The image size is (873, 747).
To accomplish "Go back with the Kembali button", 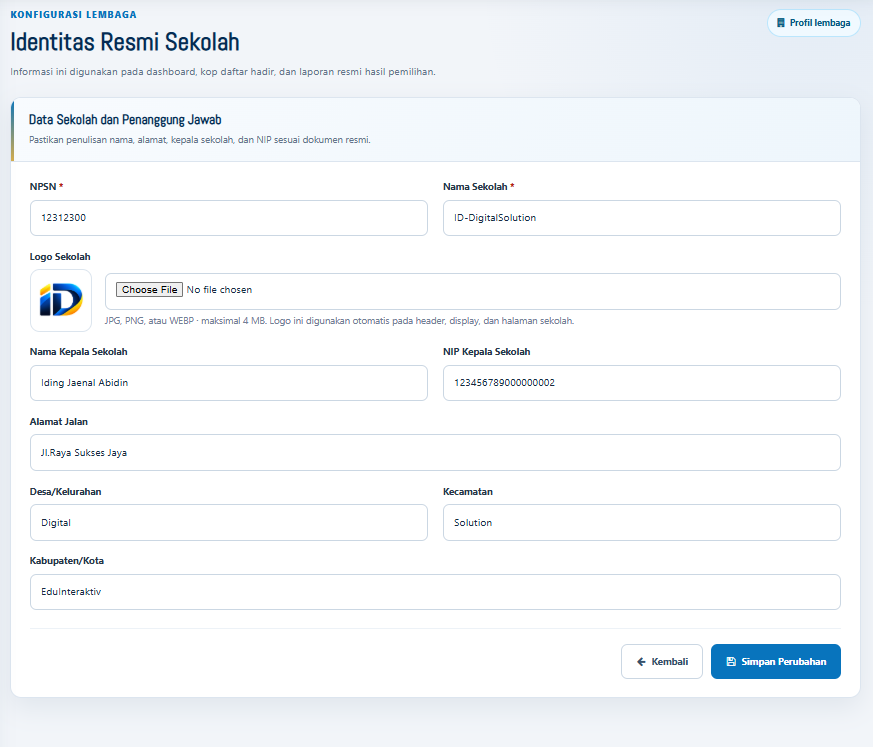I will coord(662,661).
